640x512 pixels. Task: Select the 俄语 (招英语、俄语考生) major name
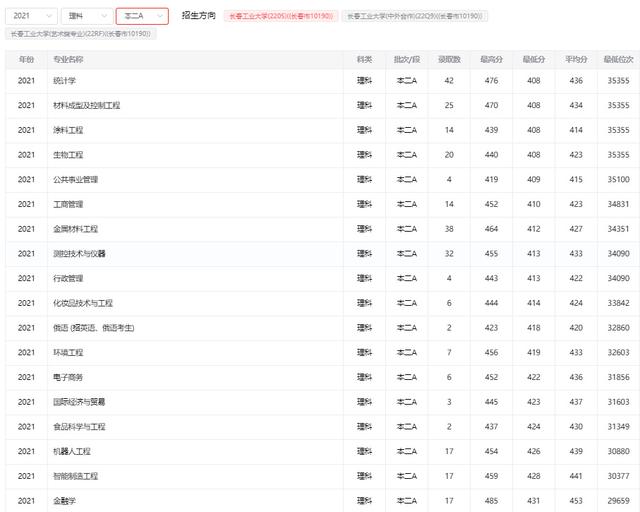click(x=93, y=328)
